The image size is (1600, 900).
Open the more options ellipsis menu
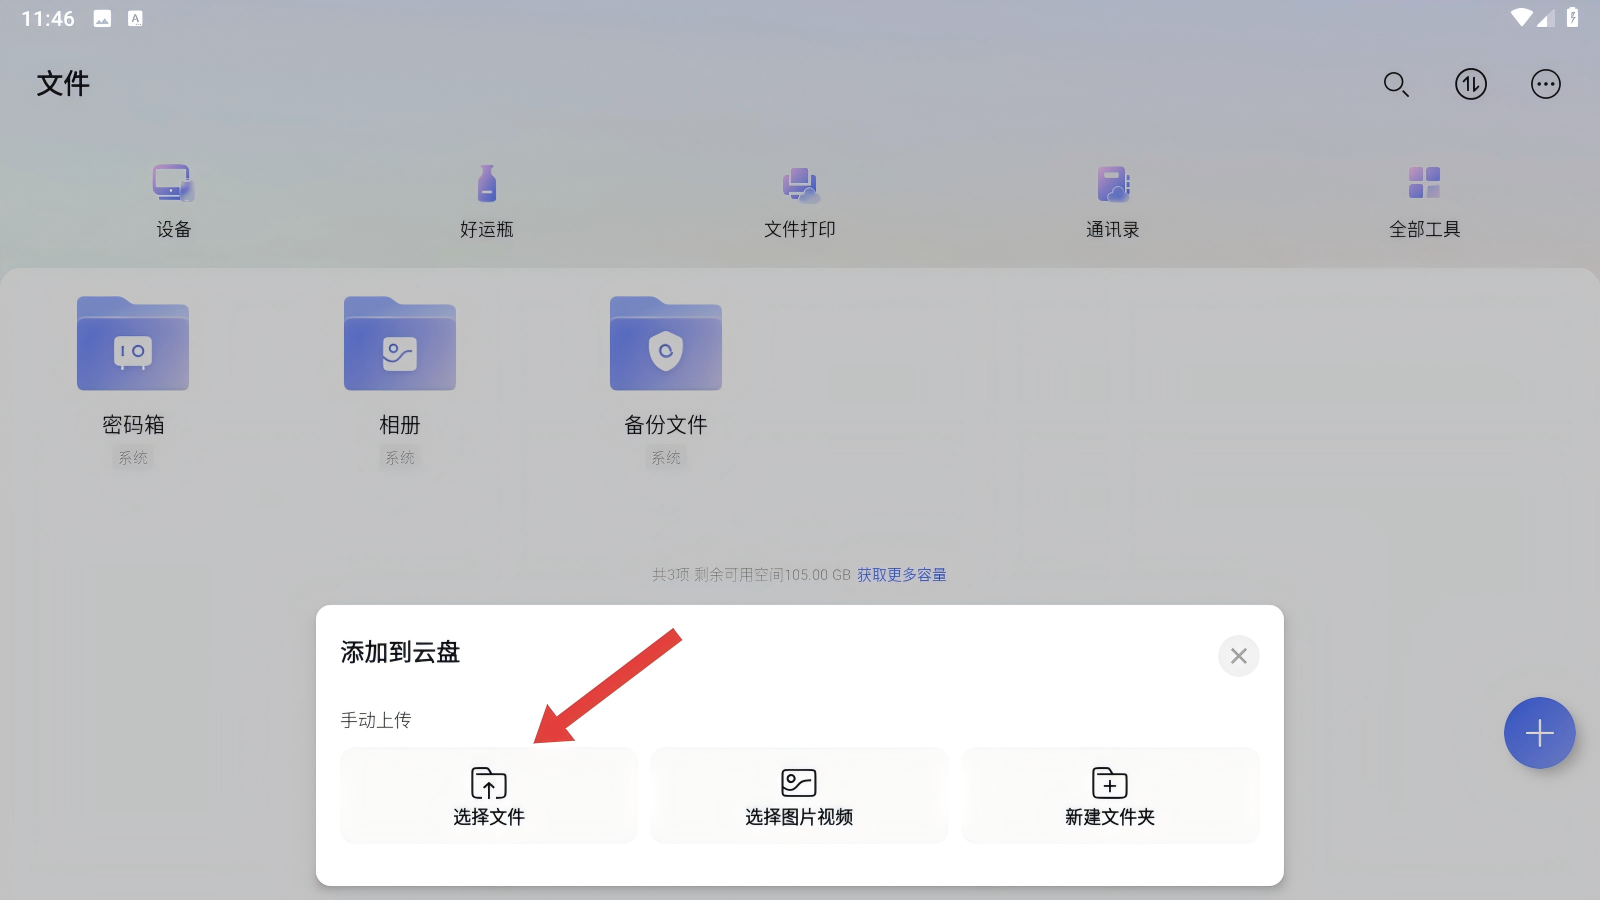click(x=1545, y=85)
